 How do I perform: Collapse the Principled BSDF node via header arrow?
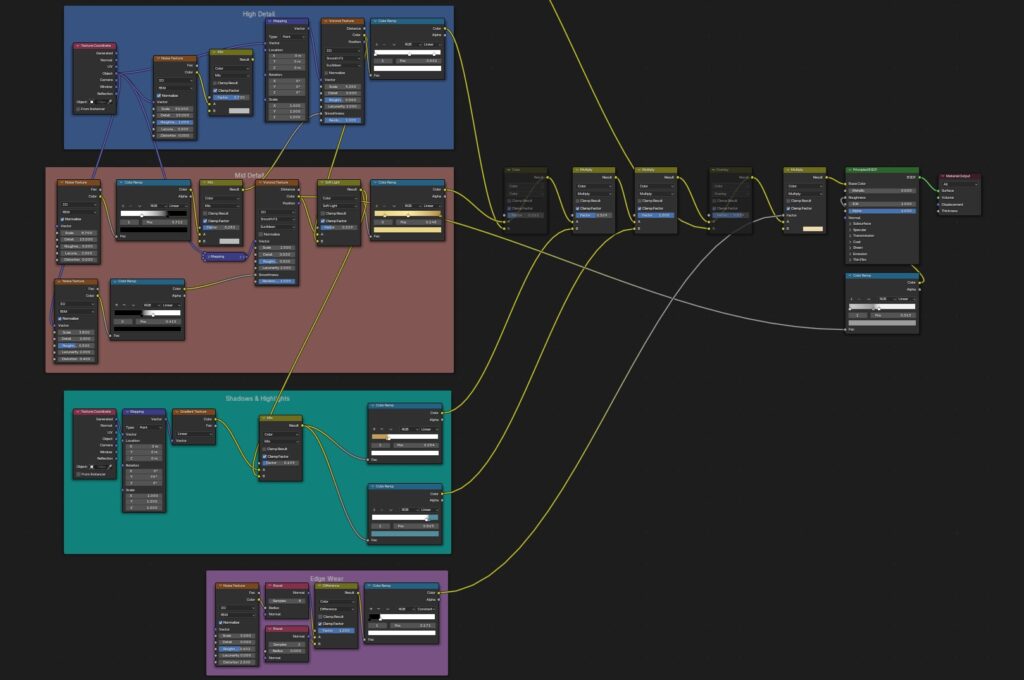click(850, 171)
